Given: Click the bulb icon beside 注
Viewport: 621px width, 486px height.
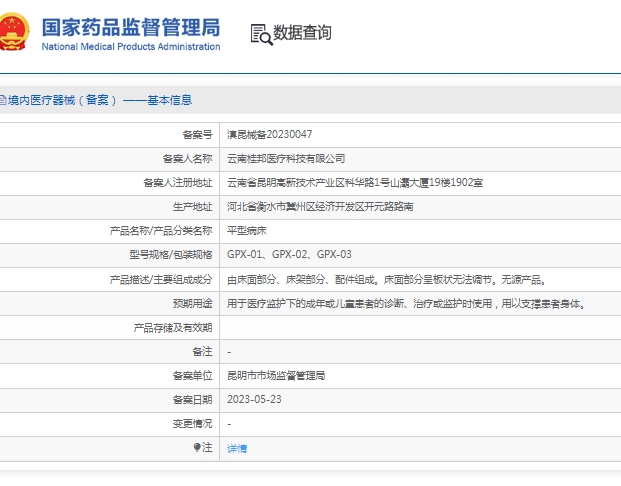Looking at the screenshot, I should pyautogui.click(x=197, y=447).
